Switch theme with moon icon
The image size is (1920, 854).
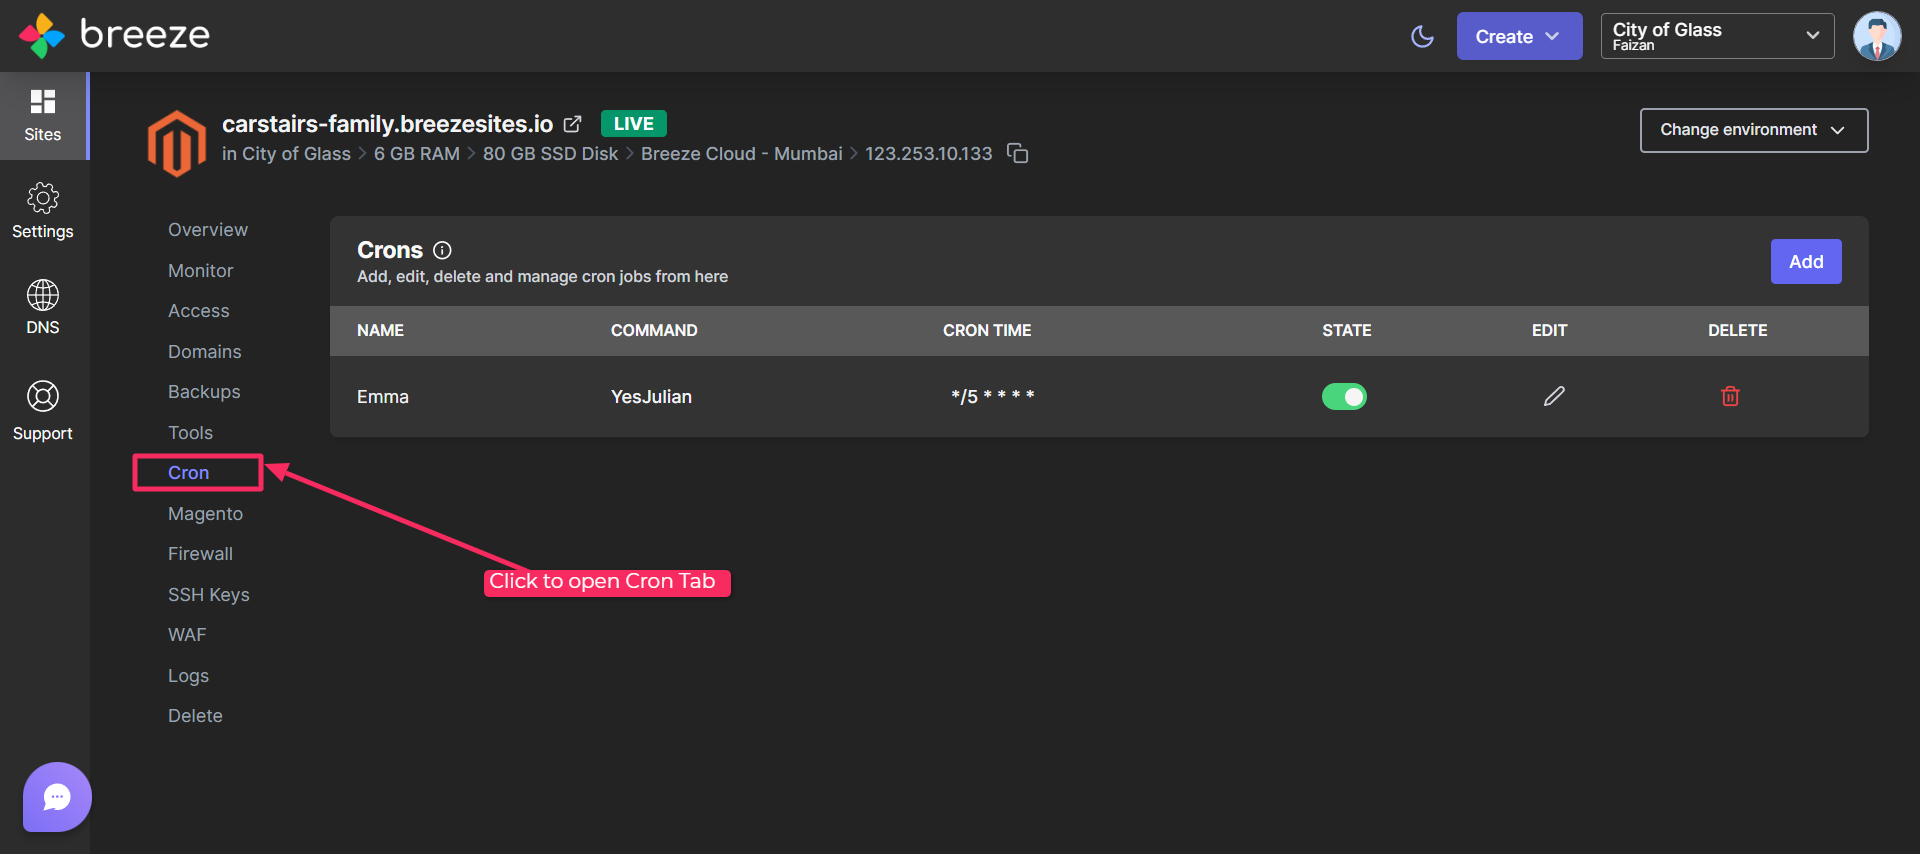pos(1422,37)
